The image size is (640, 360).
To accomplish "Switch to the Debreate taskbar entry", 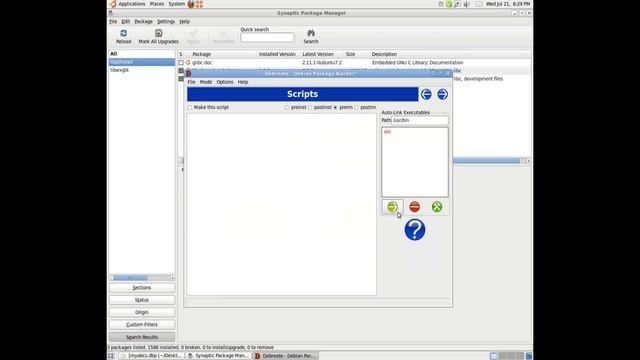I will pos(285,356).
